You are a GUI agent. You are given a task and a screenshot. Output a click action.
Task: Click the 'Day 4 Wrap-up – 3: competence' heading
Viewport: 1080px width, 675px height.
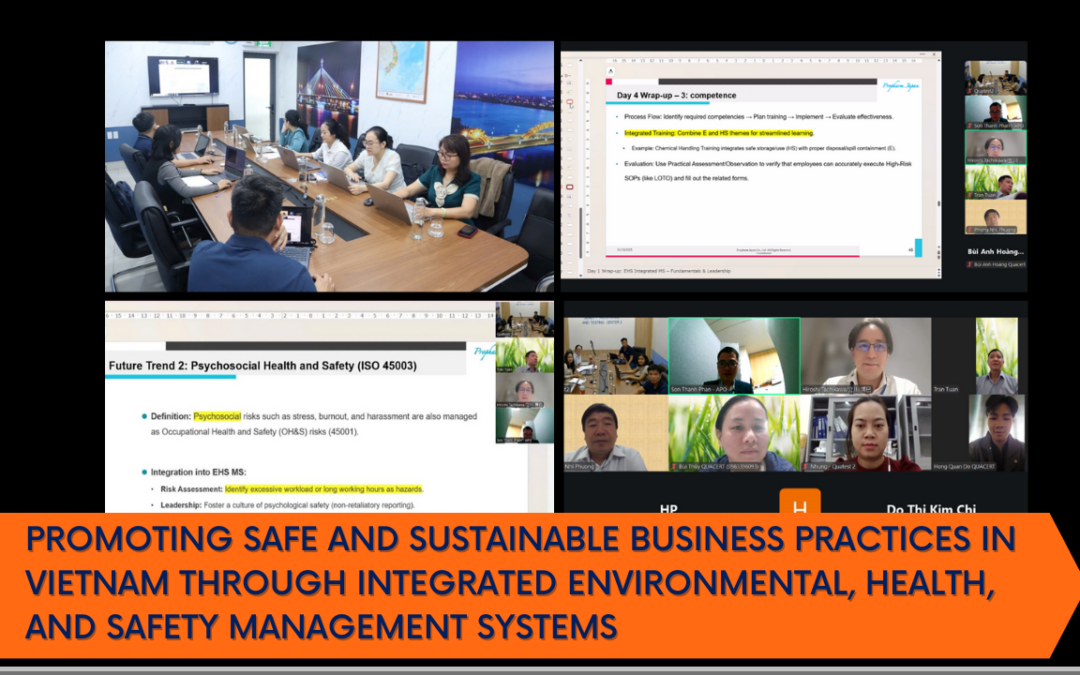tap(677, 95)
